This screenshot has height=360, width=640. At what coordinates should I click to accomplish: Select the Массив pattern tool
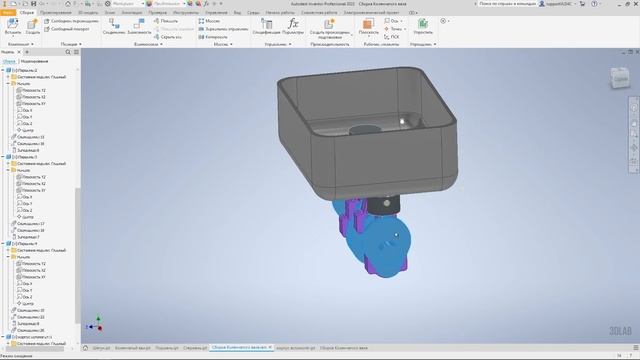click(209, 21)
